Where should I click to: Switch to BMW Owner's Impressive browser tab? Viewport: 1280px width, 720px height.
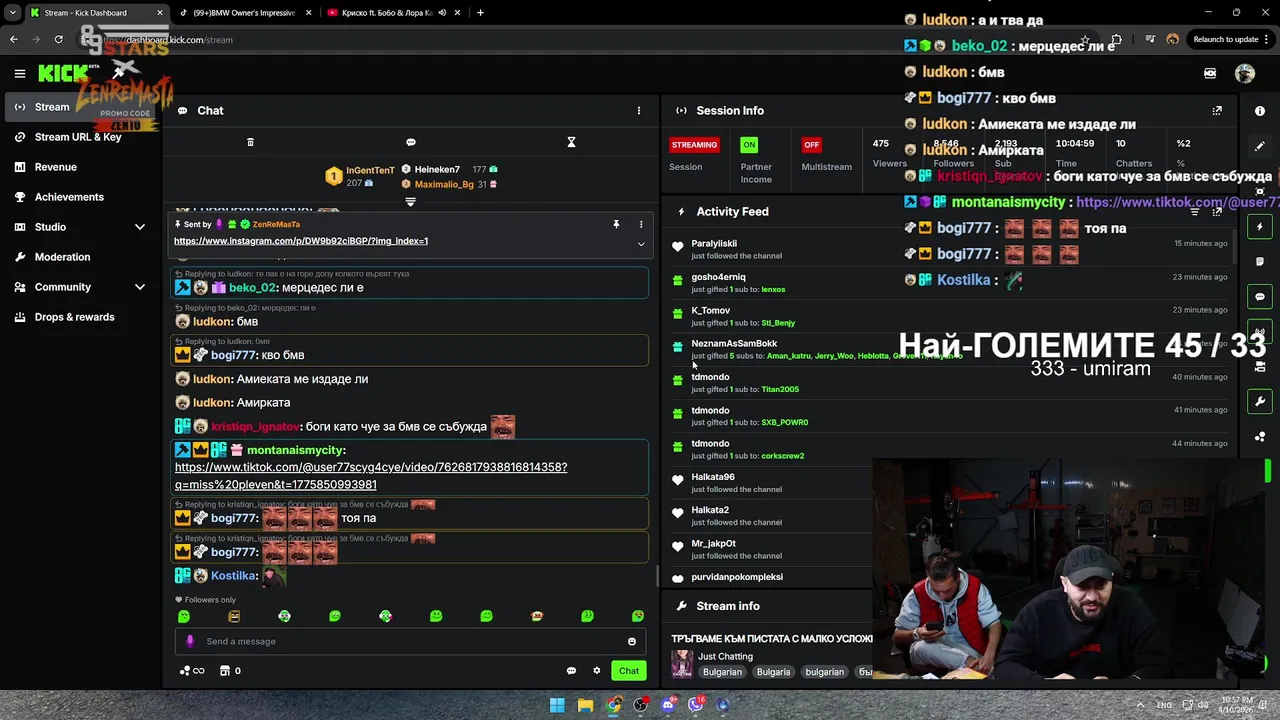click(245, 13)
